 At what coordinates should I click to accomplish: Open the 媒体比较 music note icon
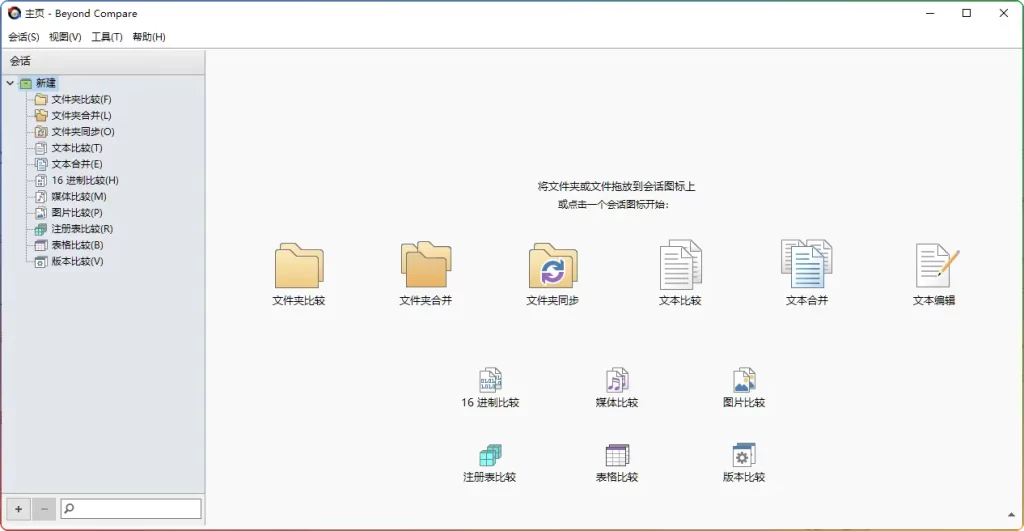coord(617,379)
